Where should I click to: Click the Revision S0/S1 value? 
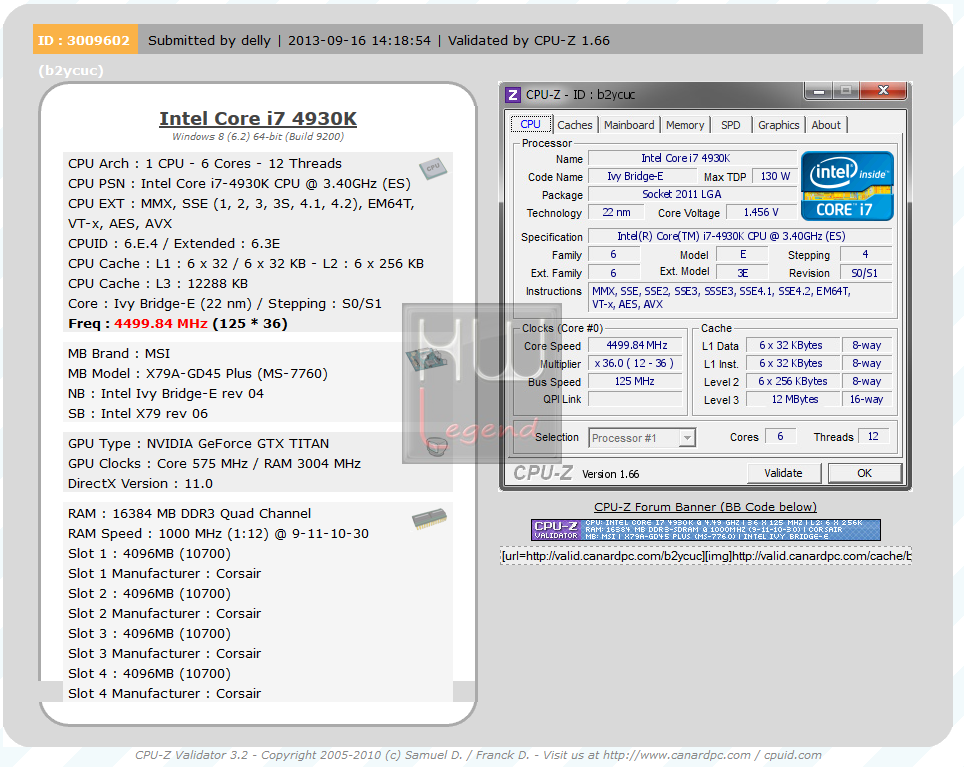point(864,273)
